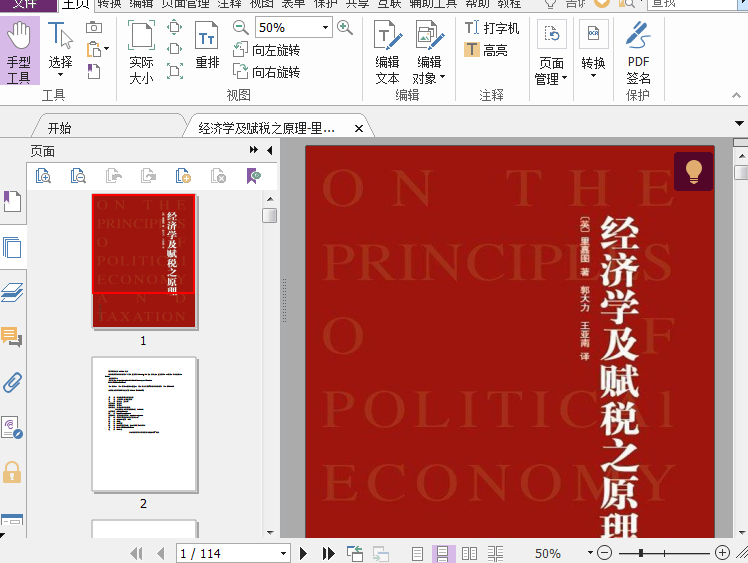Viewport: 748px width, 563px height.
Task: Set view to 实际大小 actual size
Action: [x=141, y=52]
